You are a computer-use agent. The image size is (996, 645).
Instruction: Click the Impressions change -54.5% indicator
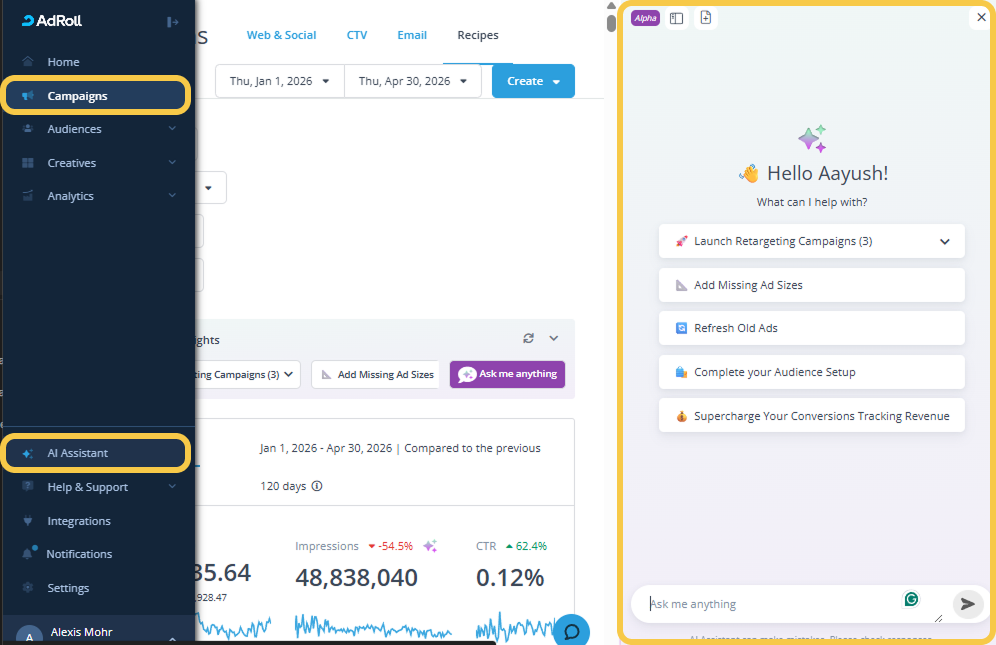click(391, 546)
